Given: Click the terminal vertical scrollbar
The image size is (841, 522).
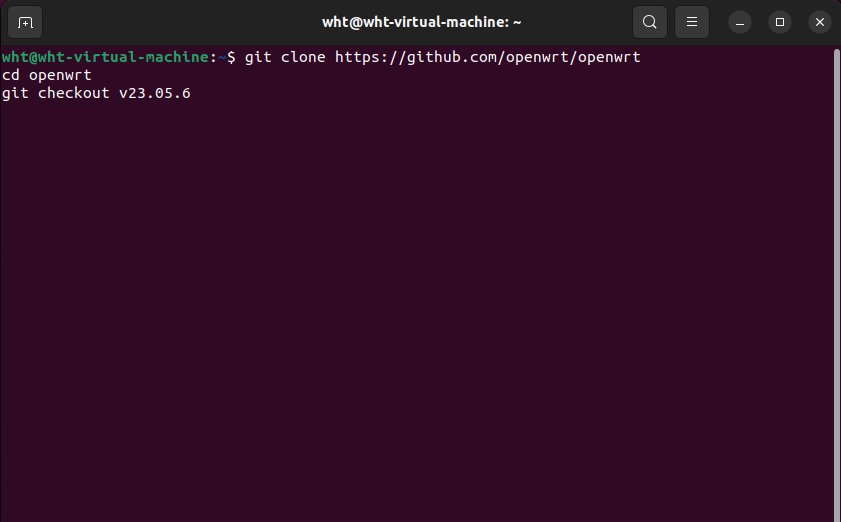Looking at the screenshot, I should (836, 280).
